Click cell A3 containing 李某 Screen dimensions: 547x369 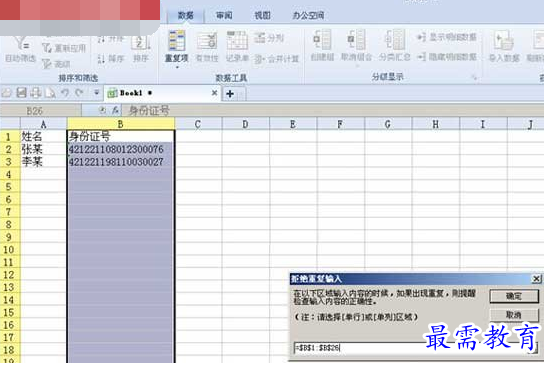coord(43,161)
